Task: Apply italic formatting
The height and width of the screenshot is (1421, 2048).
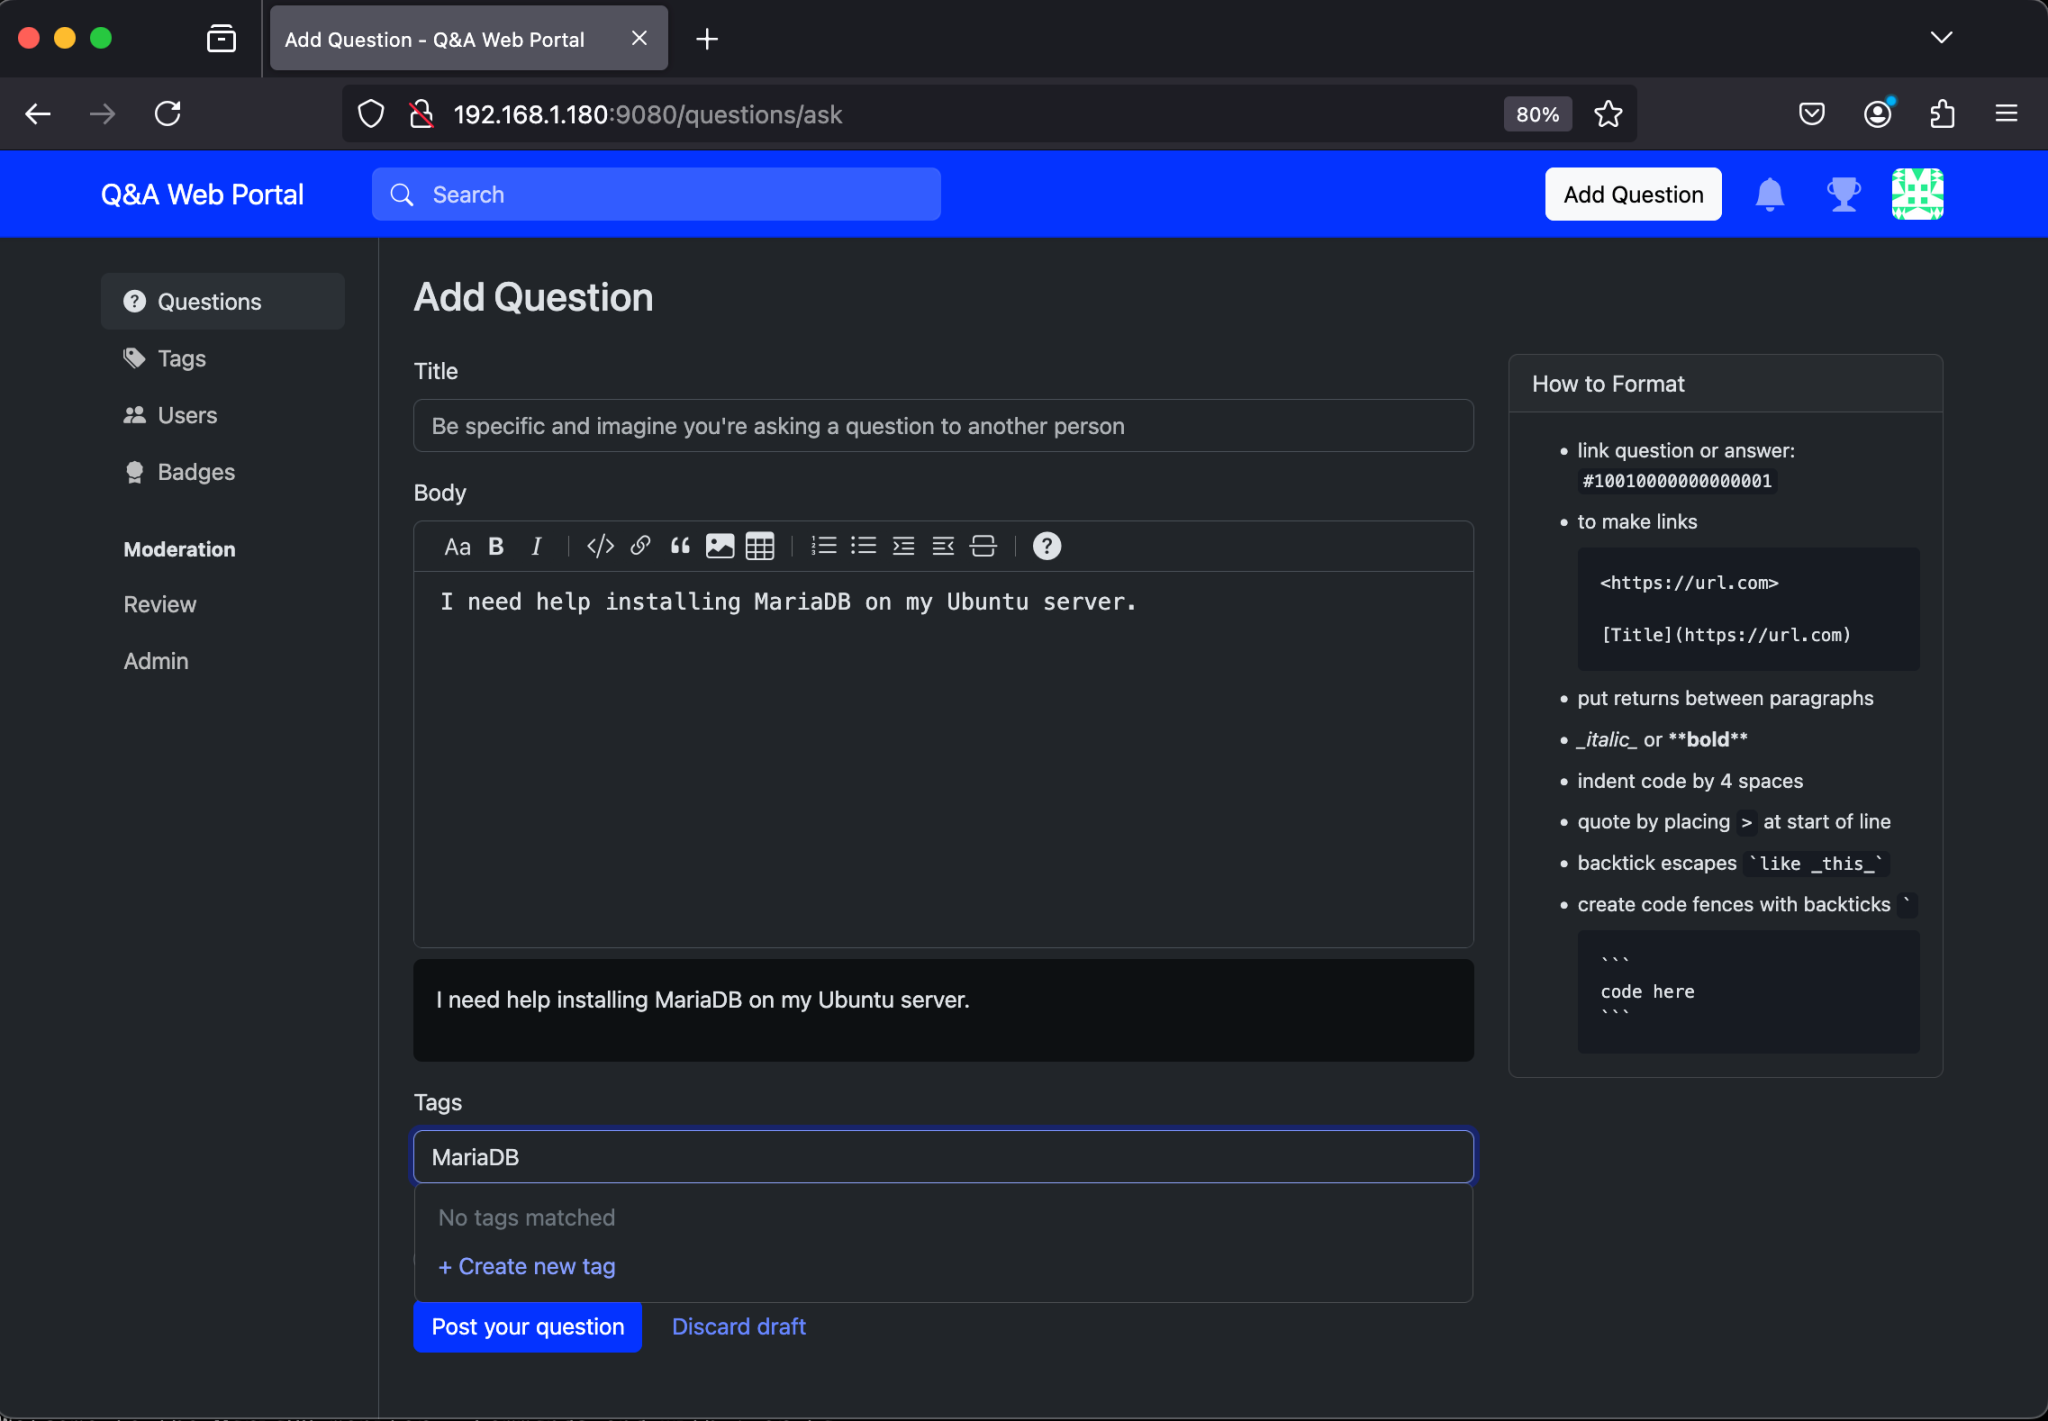Action: (537, 546)
